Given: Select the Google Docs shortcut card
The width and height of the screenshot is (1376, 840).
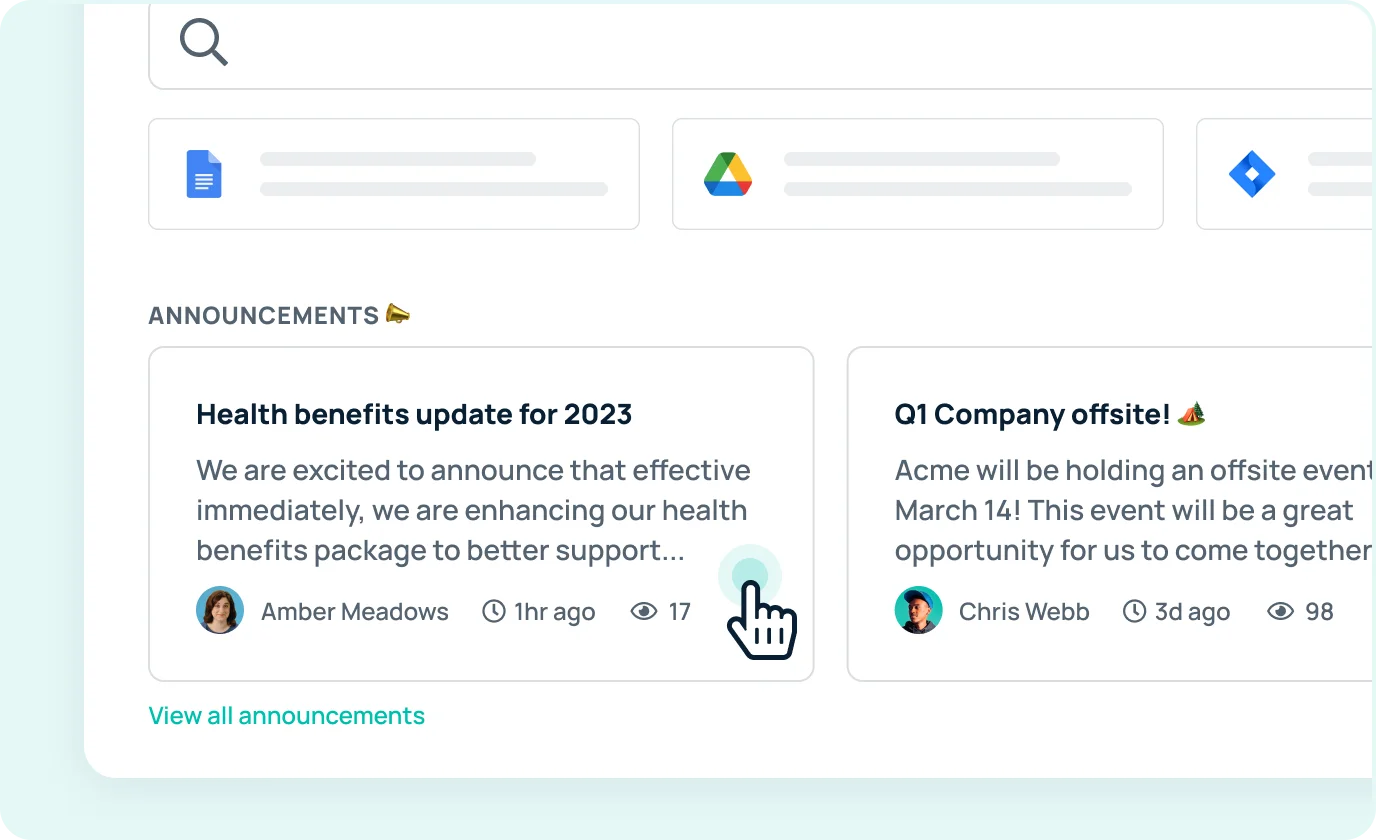Looking at the screenshot, I should (x=393, y=173).
